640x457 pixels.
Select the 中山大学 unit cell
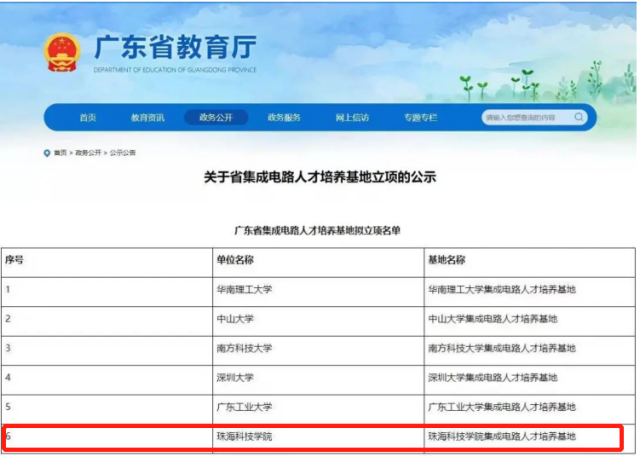tap(318, 321)
